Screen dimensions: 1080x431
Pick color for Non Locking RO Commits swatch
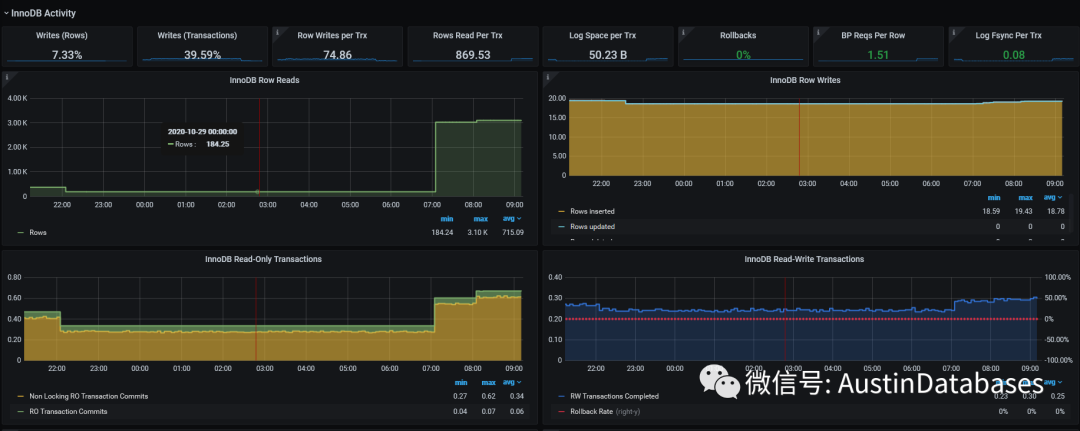coord(21,396)
